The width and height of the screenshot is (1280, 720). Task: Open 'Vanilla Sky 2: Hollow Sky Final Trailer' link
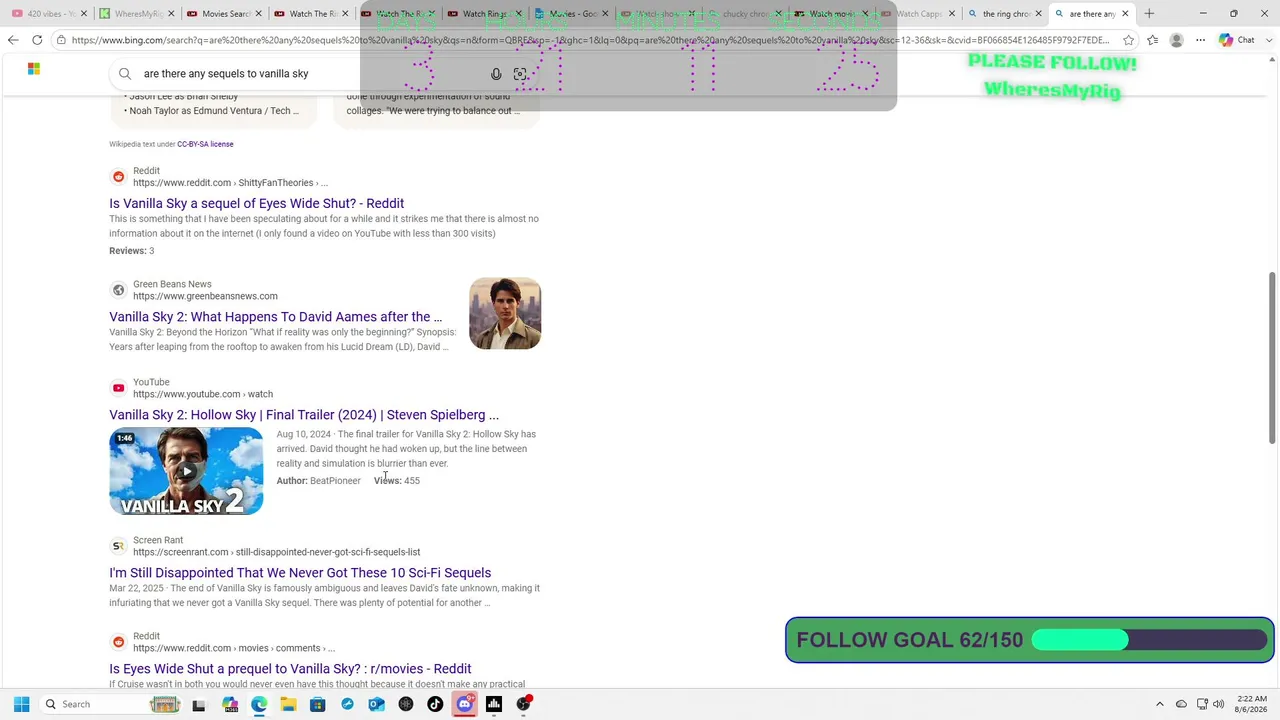pyautogui.click(x=304, y=415)
